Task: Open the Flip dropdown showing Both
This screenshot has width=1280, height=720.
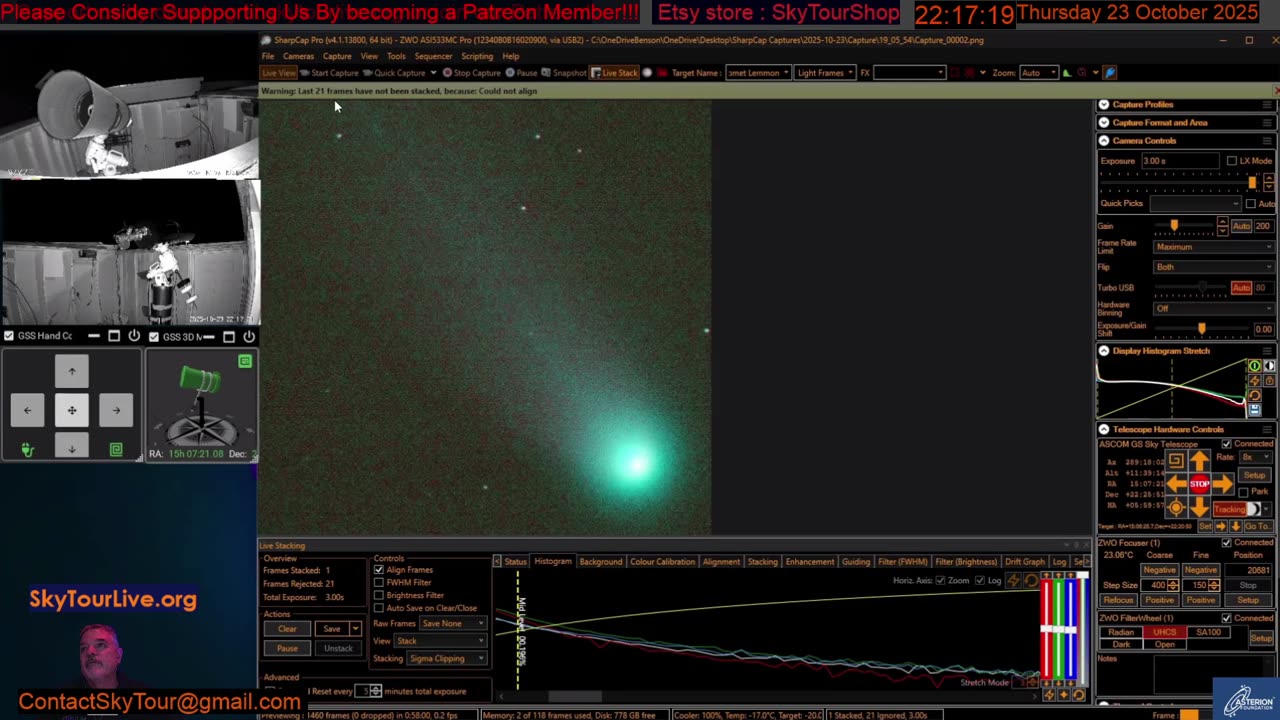Action: tap(1213, 267)
